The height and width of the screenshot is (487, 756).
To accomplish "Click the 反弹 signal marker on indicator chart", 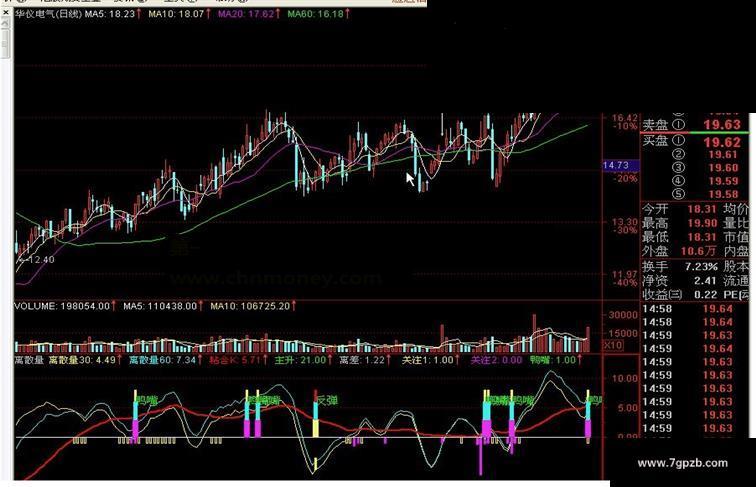I will click(x=327, y=400).
